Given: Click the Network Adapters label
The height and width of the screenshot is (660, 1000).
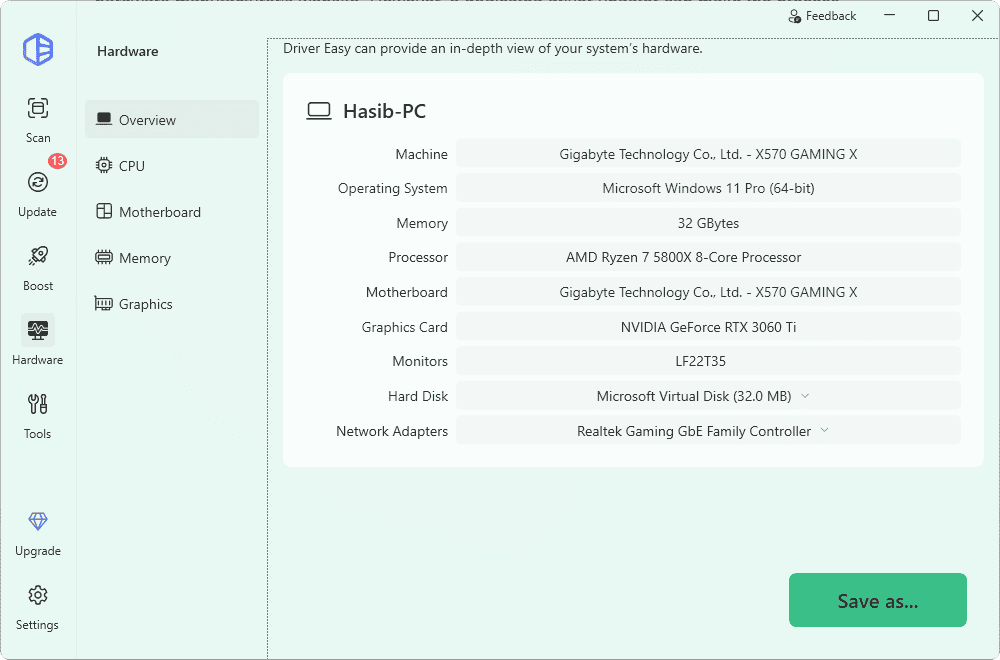Looking at the screenshot, I should coord(392,431).
